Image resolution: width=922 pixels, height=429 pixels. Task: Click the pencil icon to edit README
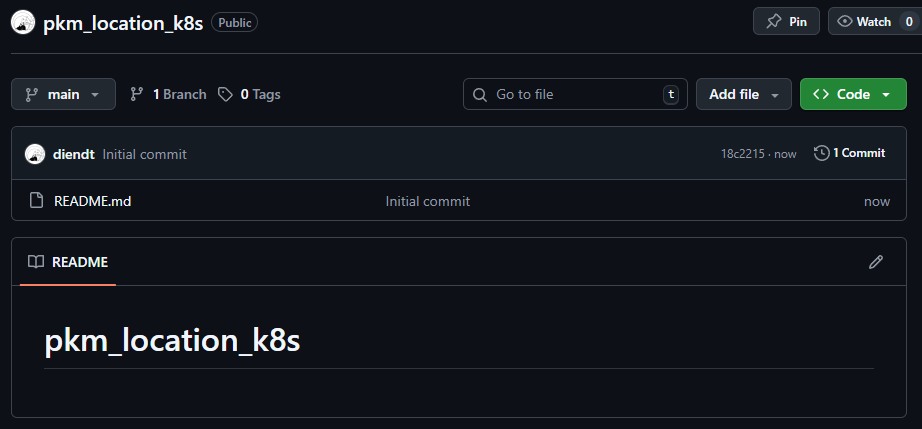(876, 262)
